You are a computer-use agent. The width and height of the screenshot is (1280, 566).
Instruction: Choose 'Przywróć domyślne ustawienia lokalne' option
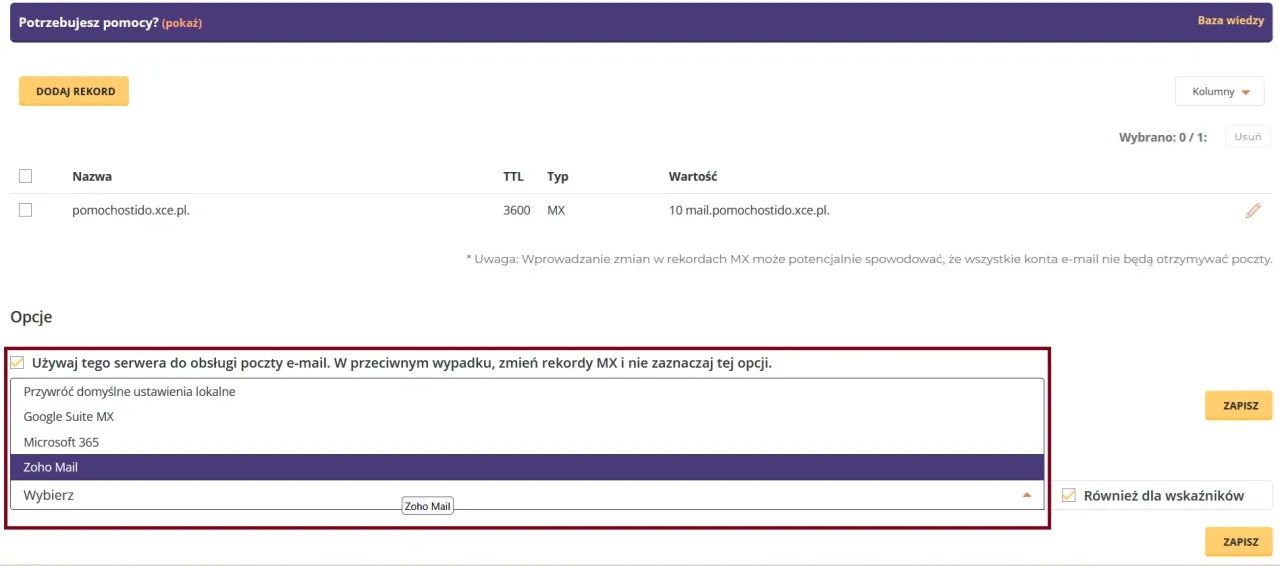coord(129,392)
